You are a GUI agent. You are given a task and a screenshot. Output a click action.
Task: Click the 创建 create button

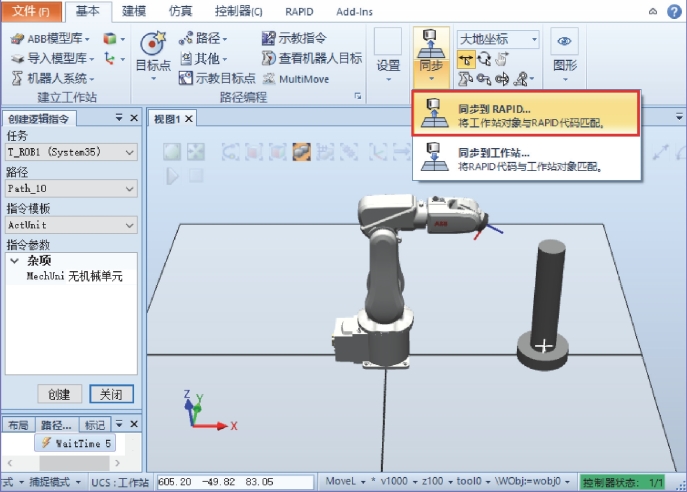tap(59, 394)
